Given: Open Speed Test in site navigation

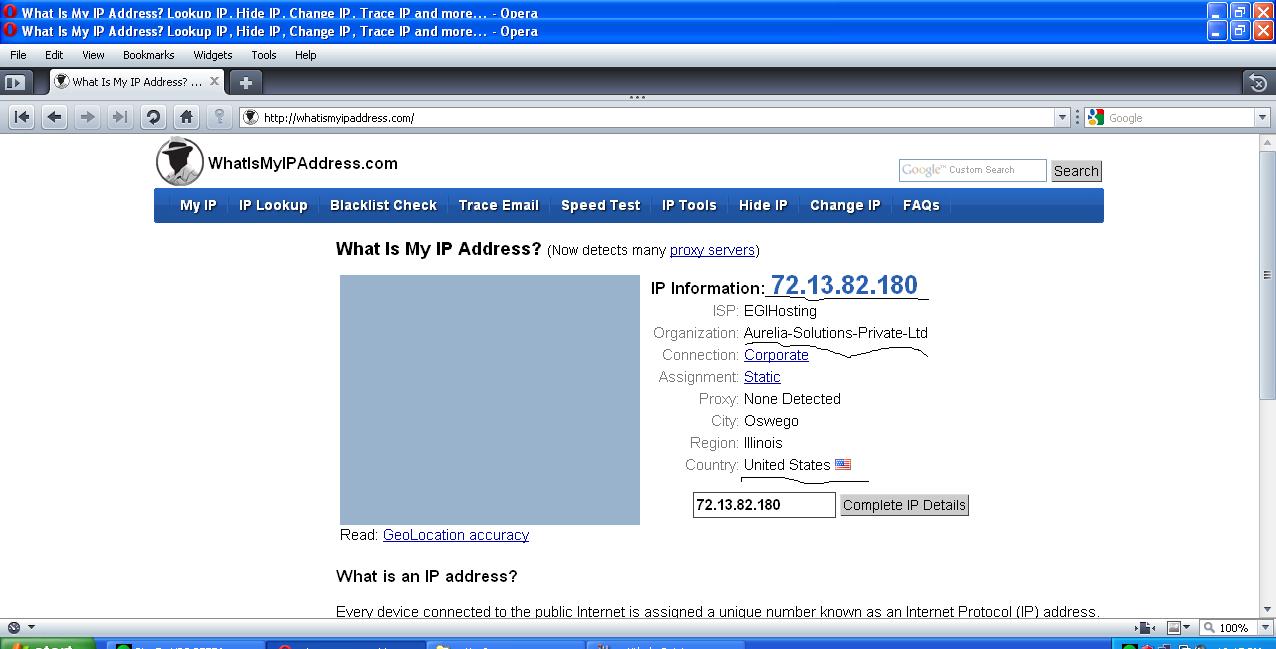Looking at the screenshot, I should [x=600, y=205].
